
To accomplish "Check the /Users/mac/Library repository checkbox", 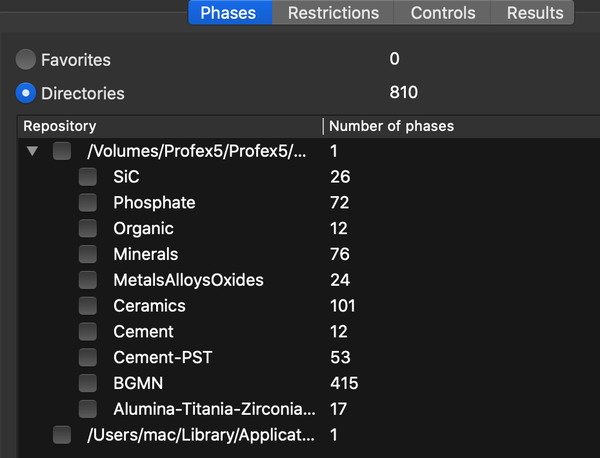I will pyautogui.click(x=62, y=435).
